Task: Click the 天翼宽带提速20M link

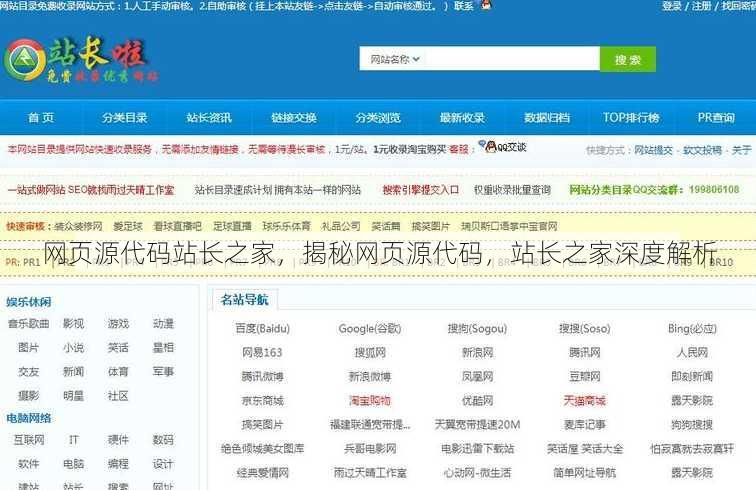Action: (477, 425)
